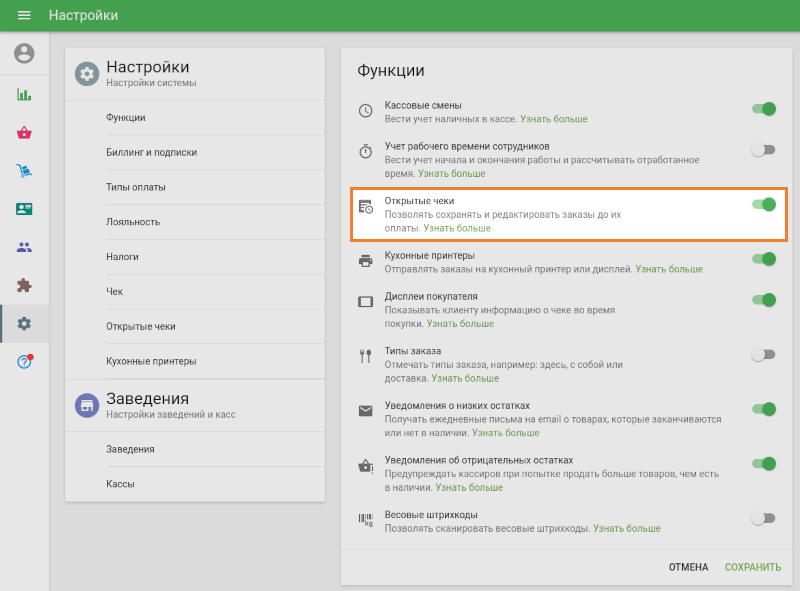Click the user account profile icon
This screenshot has height=591, width=800.
pos(24,54)
